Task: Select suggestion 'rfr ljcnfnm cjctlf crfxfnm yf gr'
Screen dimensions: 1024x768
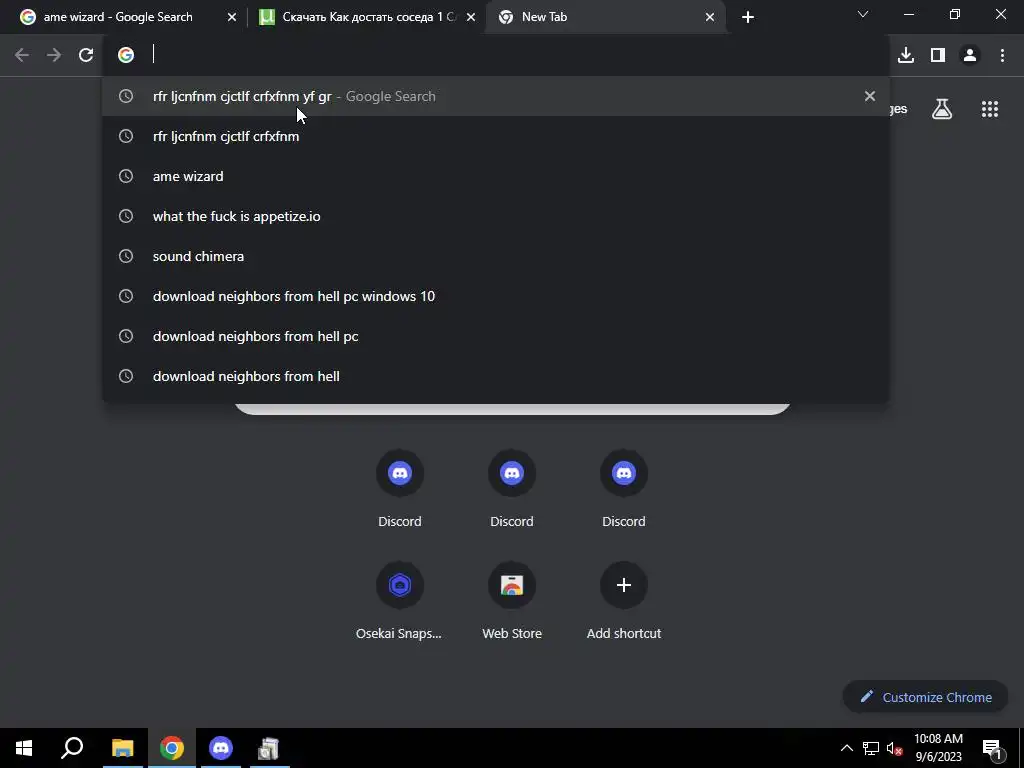Action: pos(495,96)
